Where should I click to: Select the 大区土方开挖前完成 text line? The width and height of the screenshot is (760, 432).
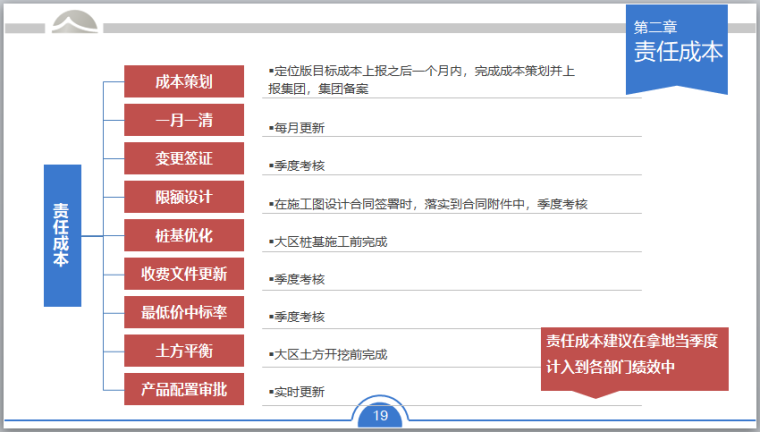329,355
